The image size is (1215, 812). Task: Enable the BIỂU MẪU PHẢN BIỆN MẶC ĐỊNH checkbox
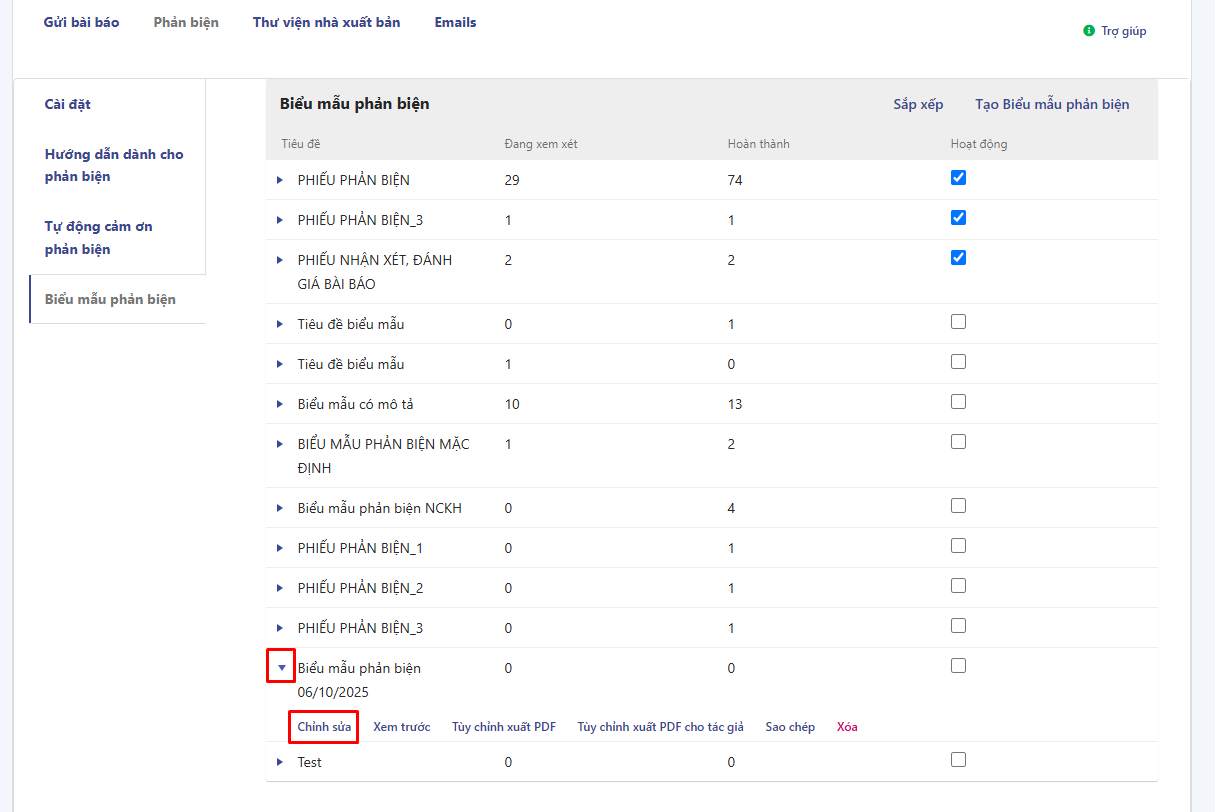958,442
